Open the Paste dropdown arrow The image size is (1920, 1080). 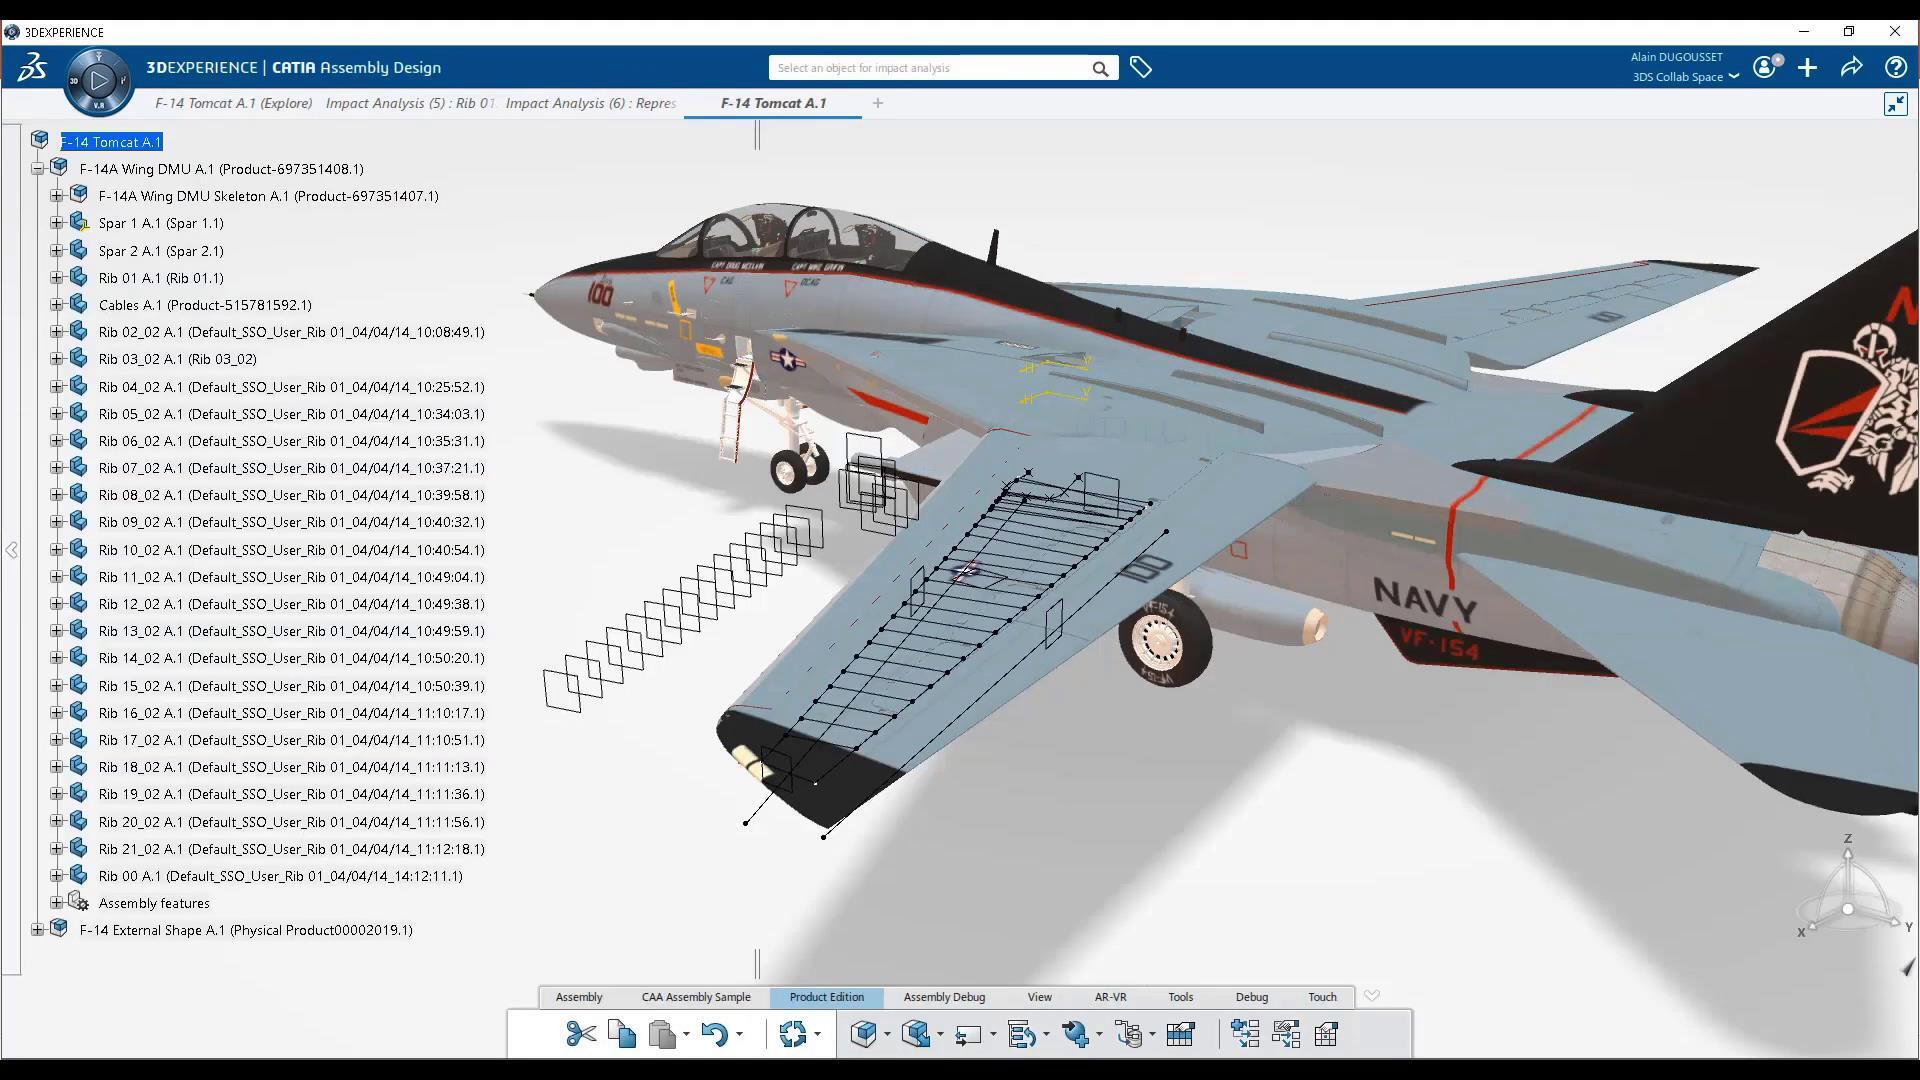(x=686, y=1035)
